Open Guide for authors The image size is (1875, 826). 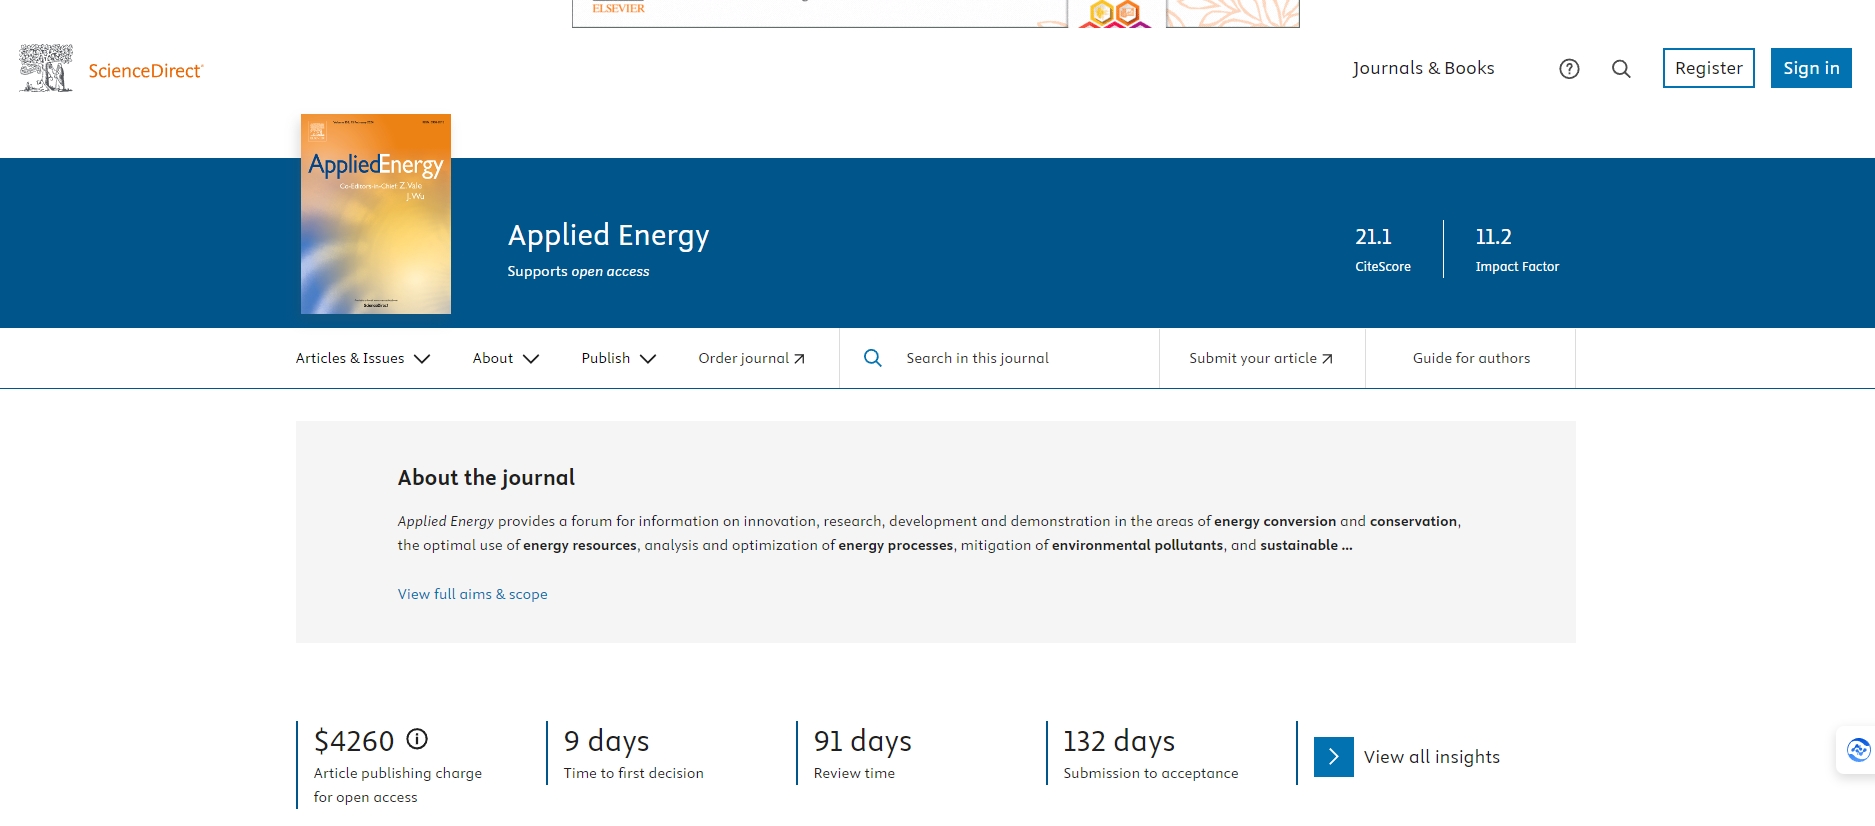click(x=1471, y=358)
